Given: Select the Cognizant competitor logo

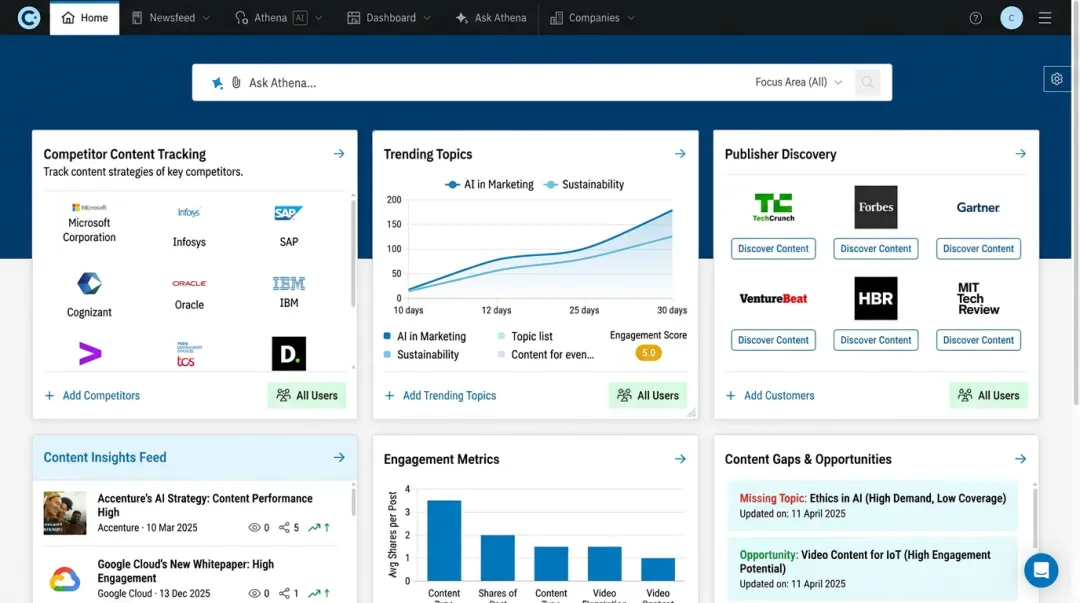Looking at the screenshot, I should click(x=89, y=283).
